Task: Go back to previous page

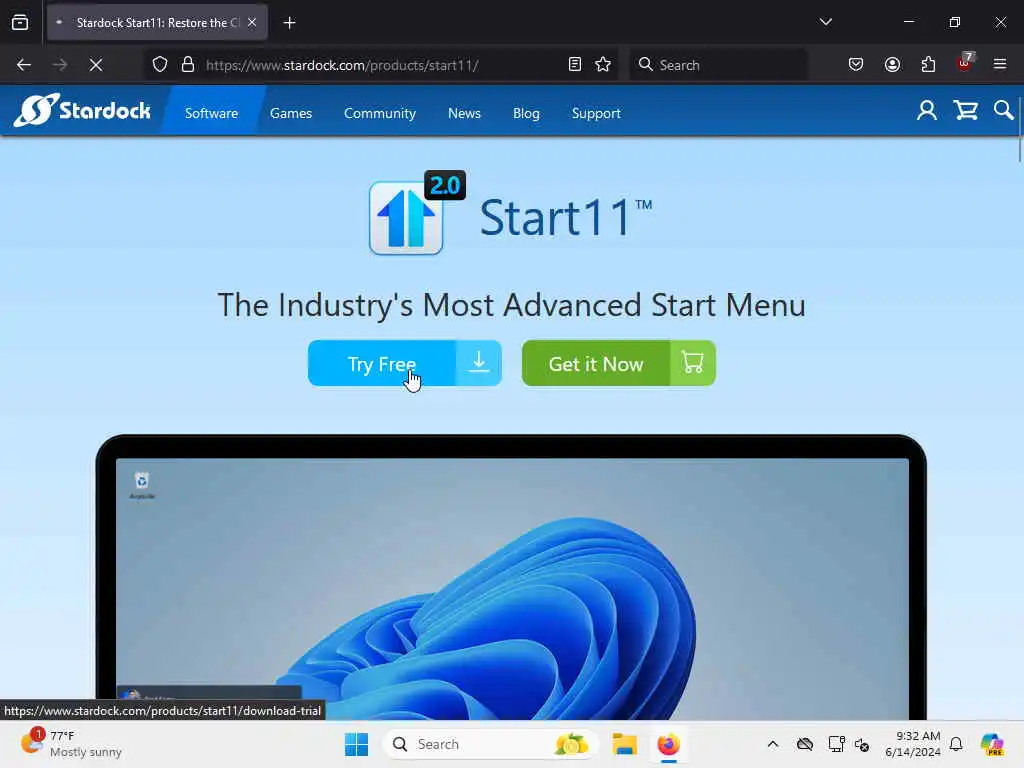Action: [x=24, y=65]
